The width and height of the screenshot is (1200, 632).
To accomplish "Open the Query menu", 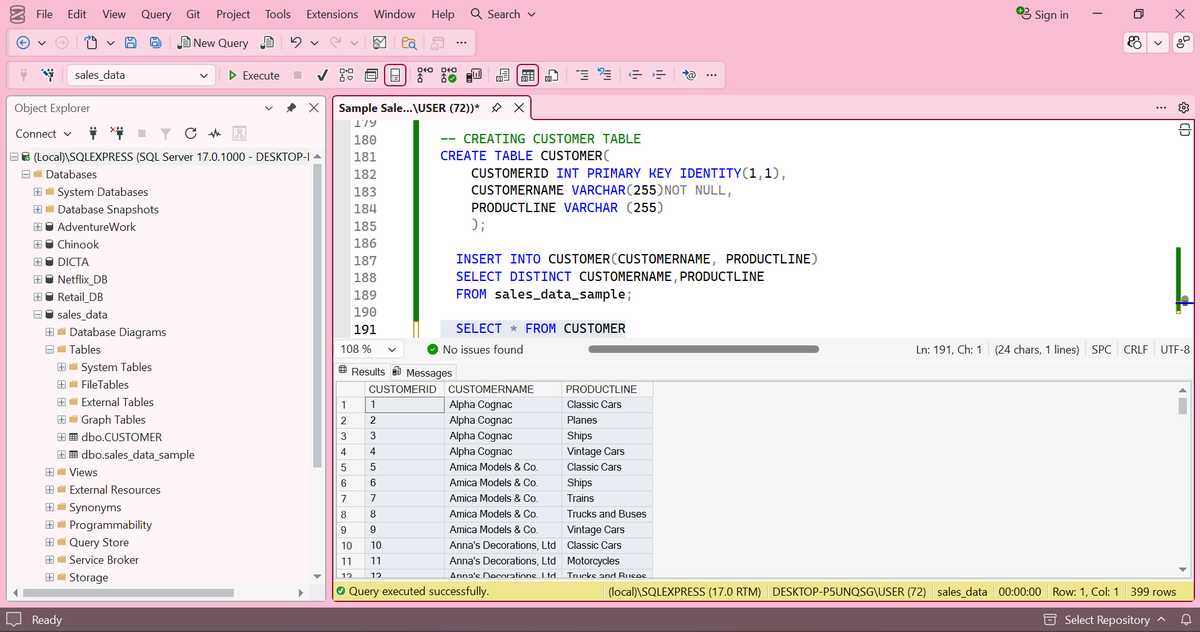I will pyautogui.click(x=156, y=14).
